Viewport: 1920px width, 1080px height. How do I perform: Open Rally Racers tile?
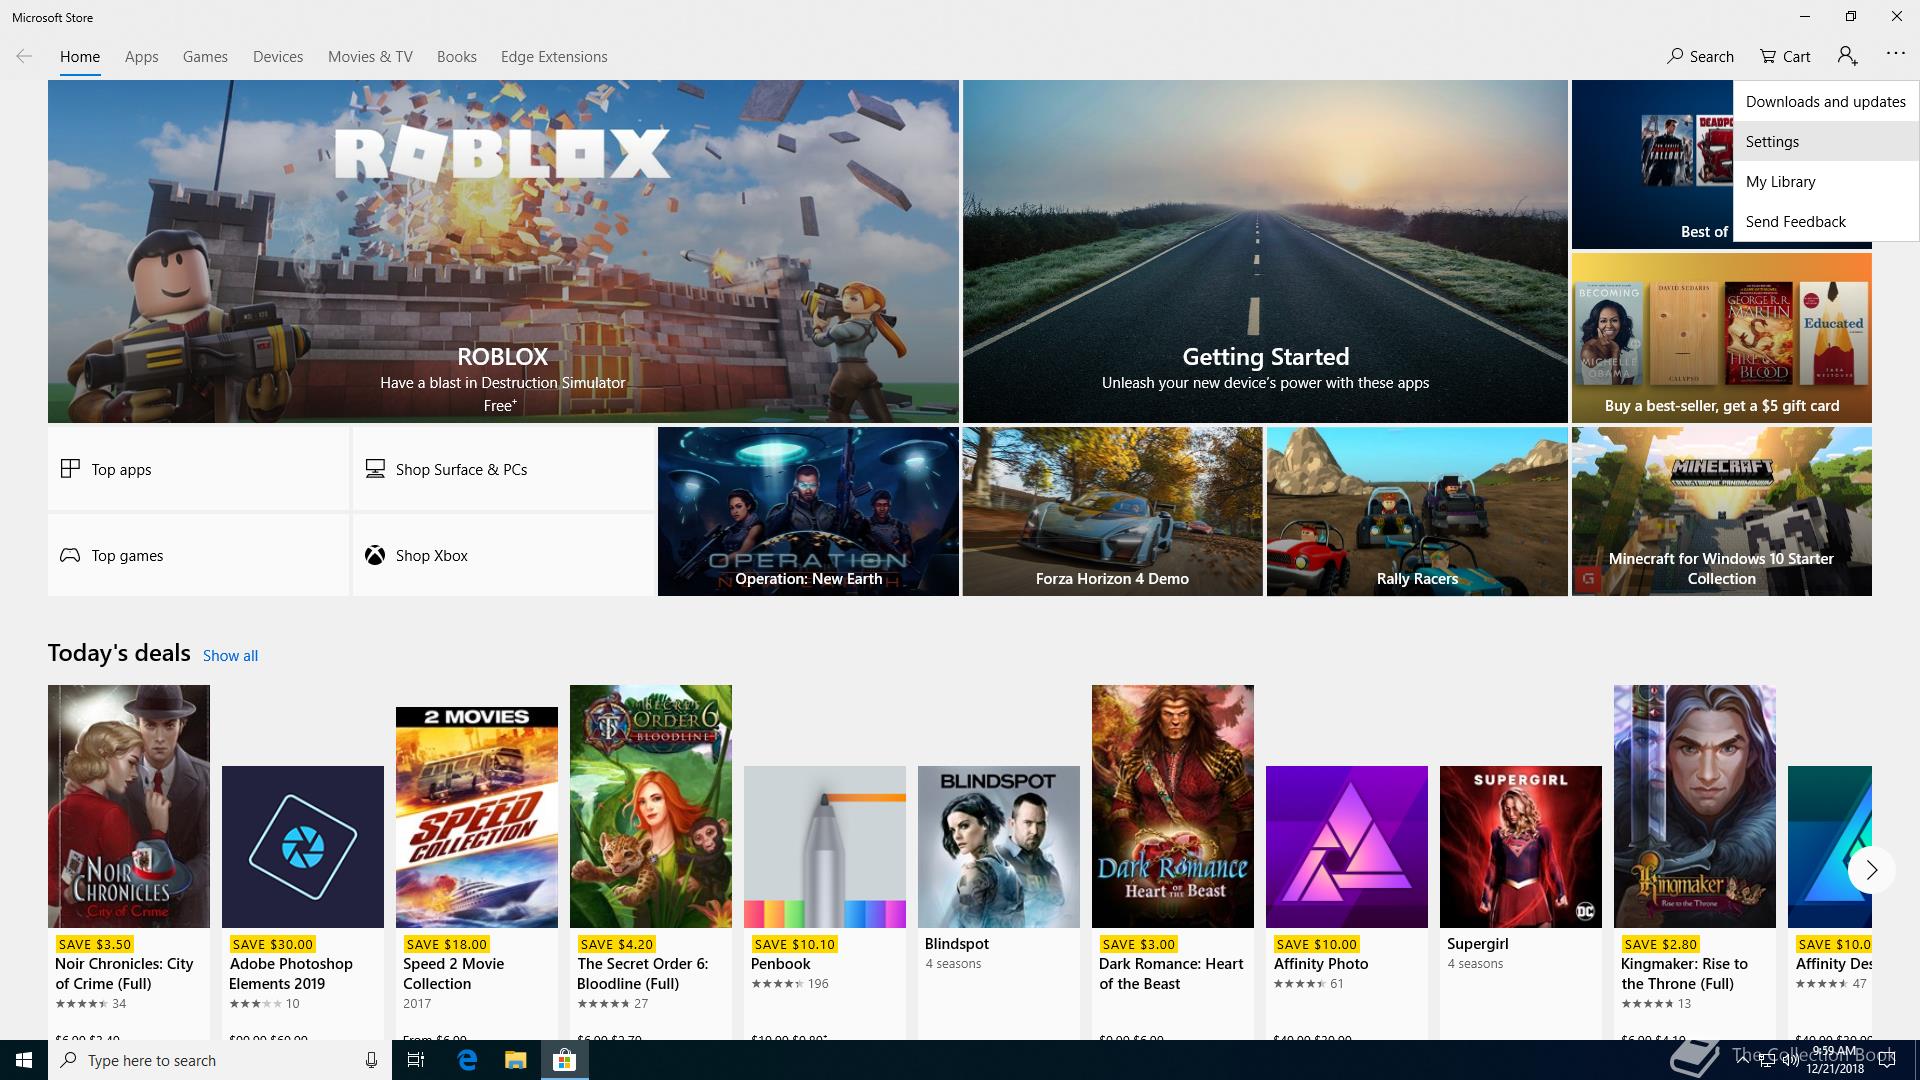click(x=1417, y=512)
